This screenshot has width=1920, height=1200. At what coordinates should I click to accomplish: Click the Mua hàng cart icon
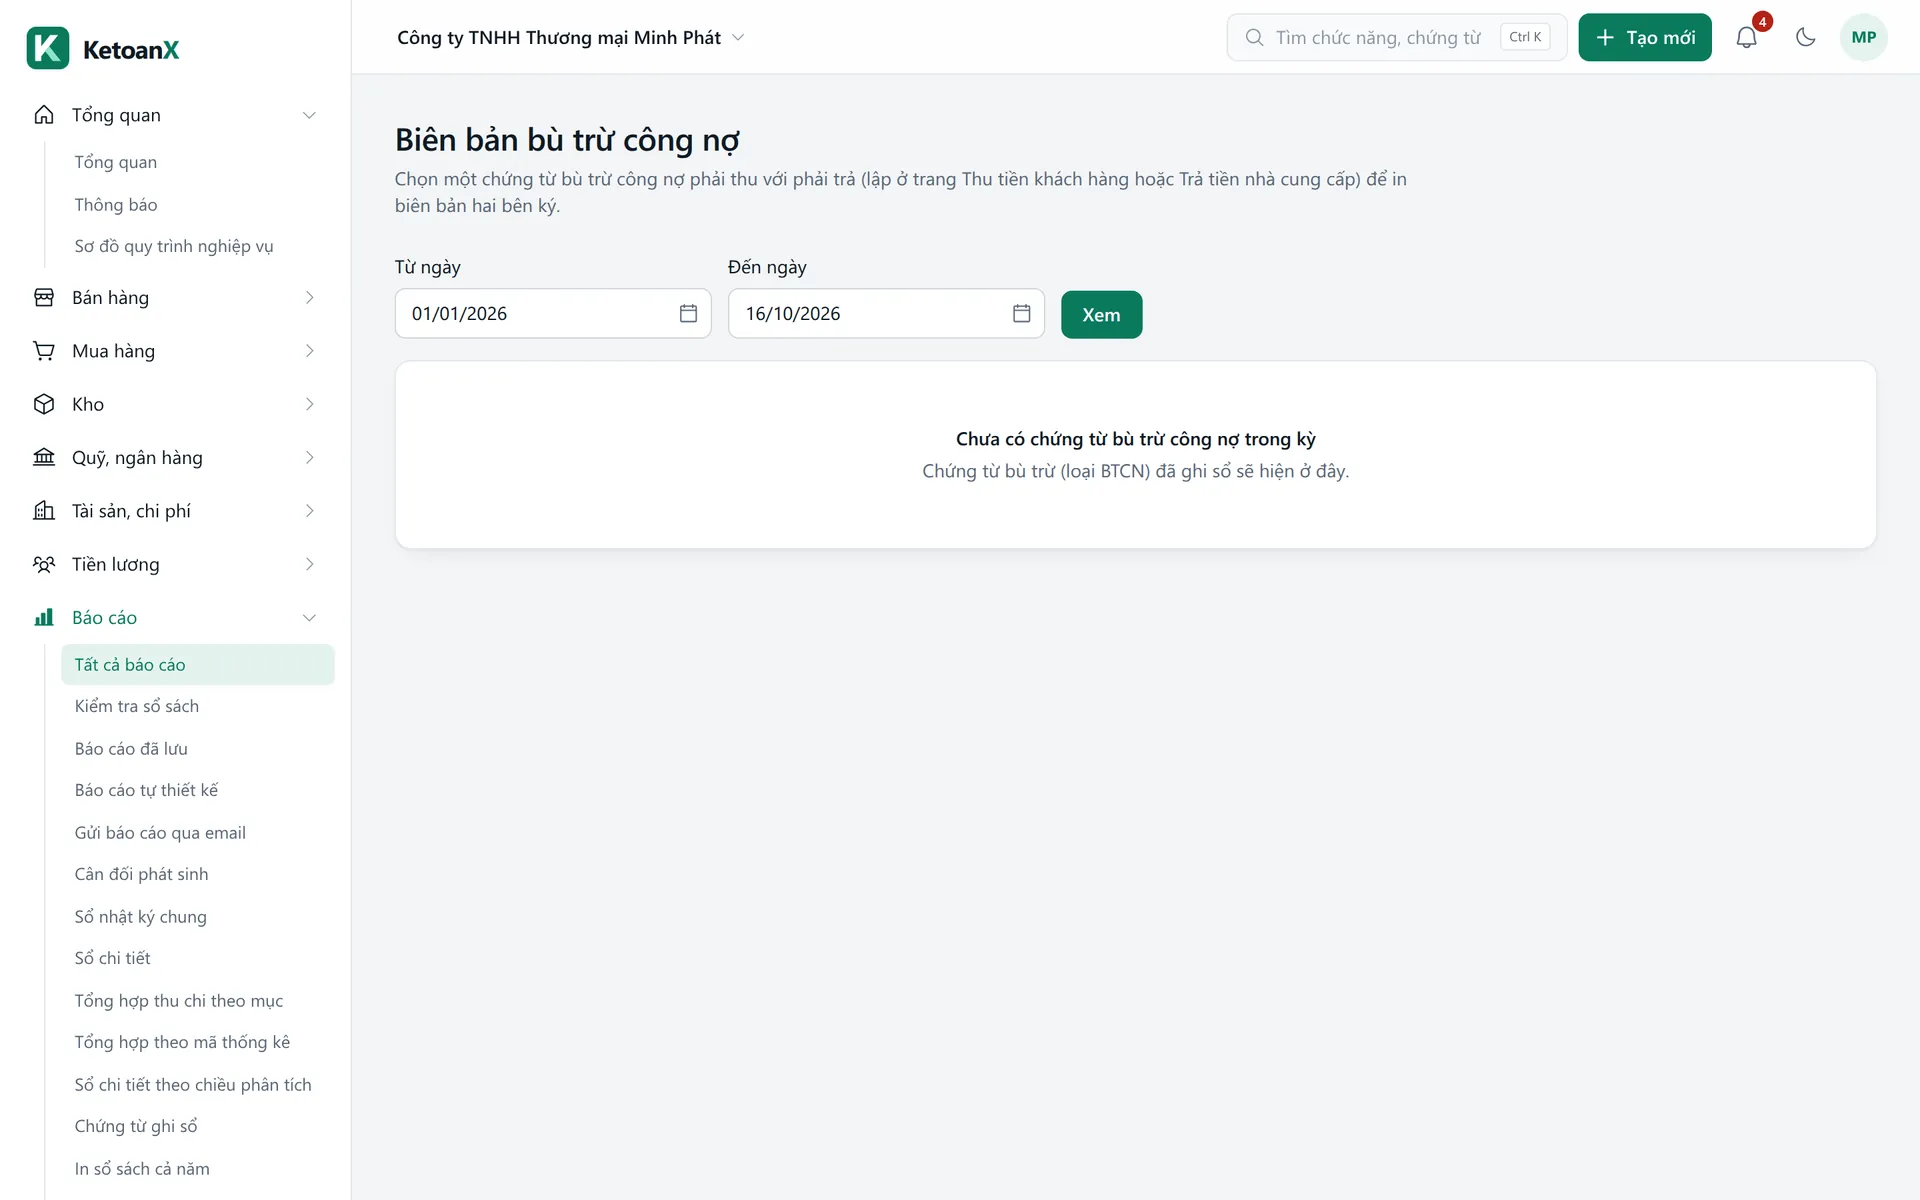(x=44, y=351)
